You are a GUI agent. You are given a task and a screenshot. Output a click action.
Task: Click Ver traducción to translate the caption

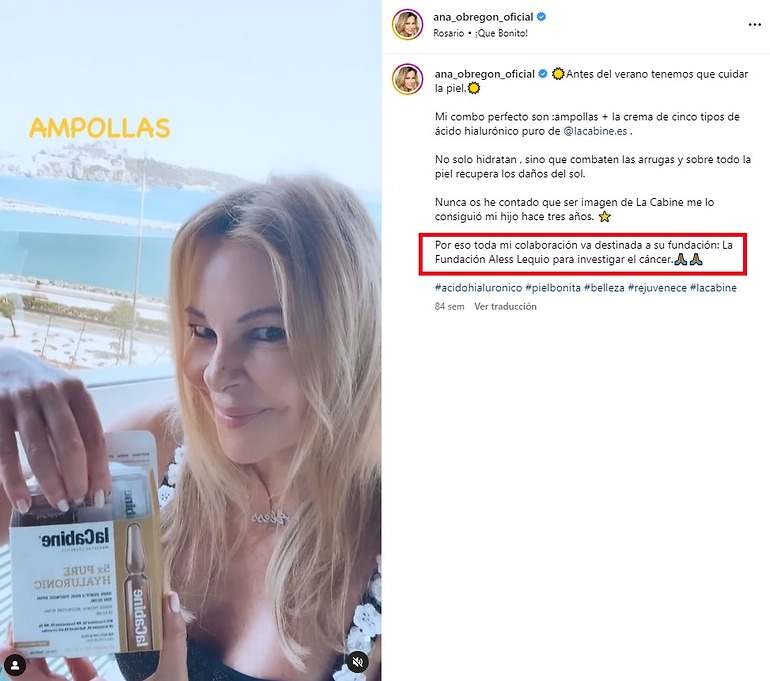505,306
